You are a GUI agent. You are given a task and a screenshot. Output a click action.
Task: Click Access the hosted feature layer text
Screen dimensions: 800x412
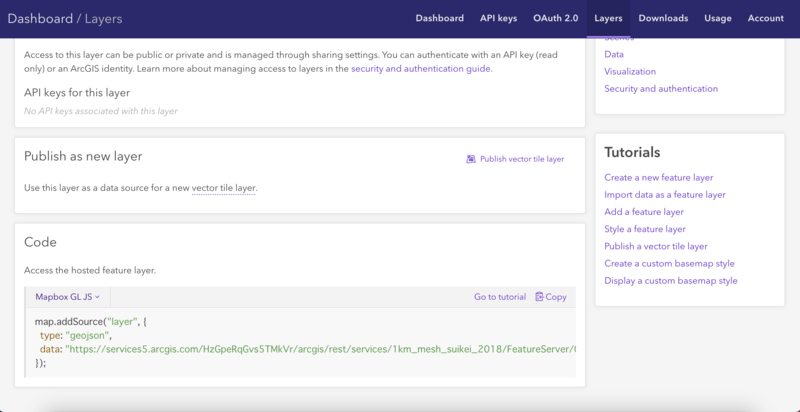pos(90,270)
